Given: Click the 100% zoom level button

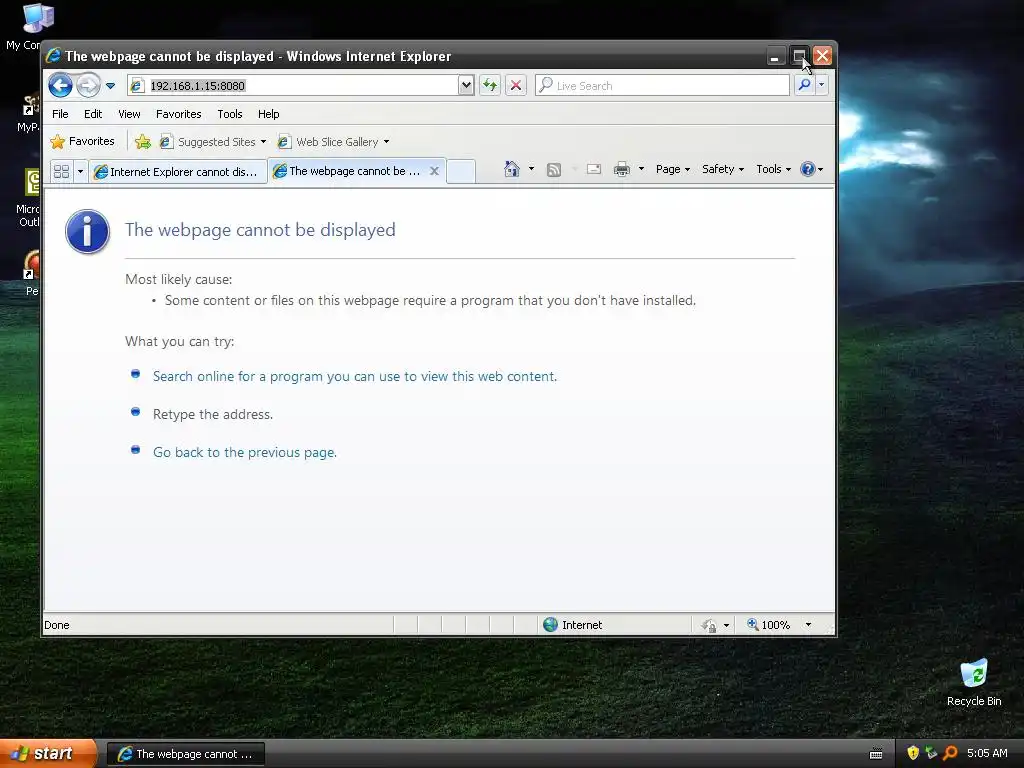Looking at the screenshot, I should pos(769,625).
